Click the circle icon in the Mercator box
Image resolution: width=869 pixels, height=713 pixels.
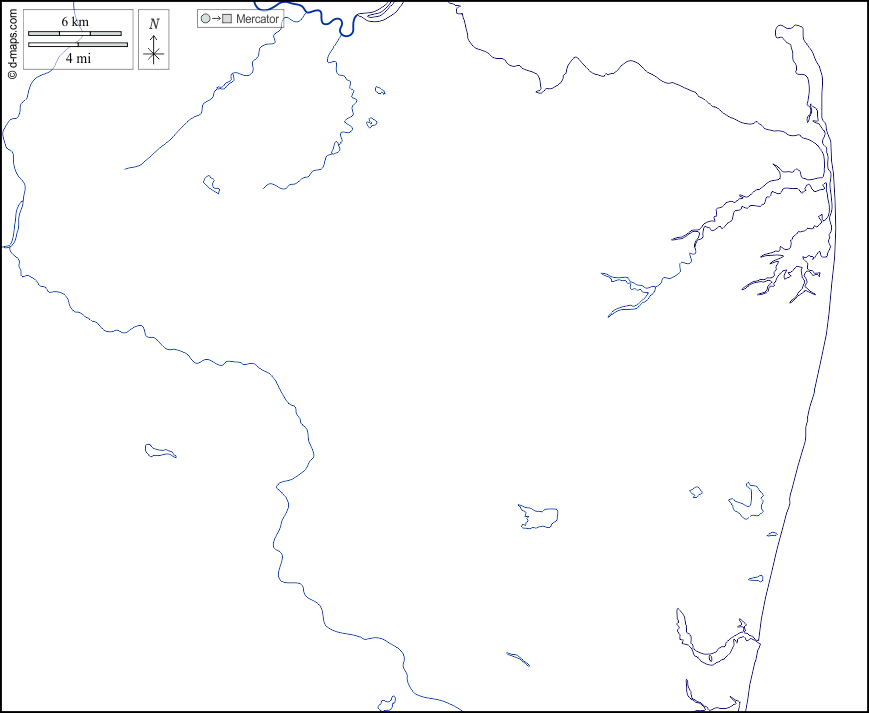(x=205, y=19)
